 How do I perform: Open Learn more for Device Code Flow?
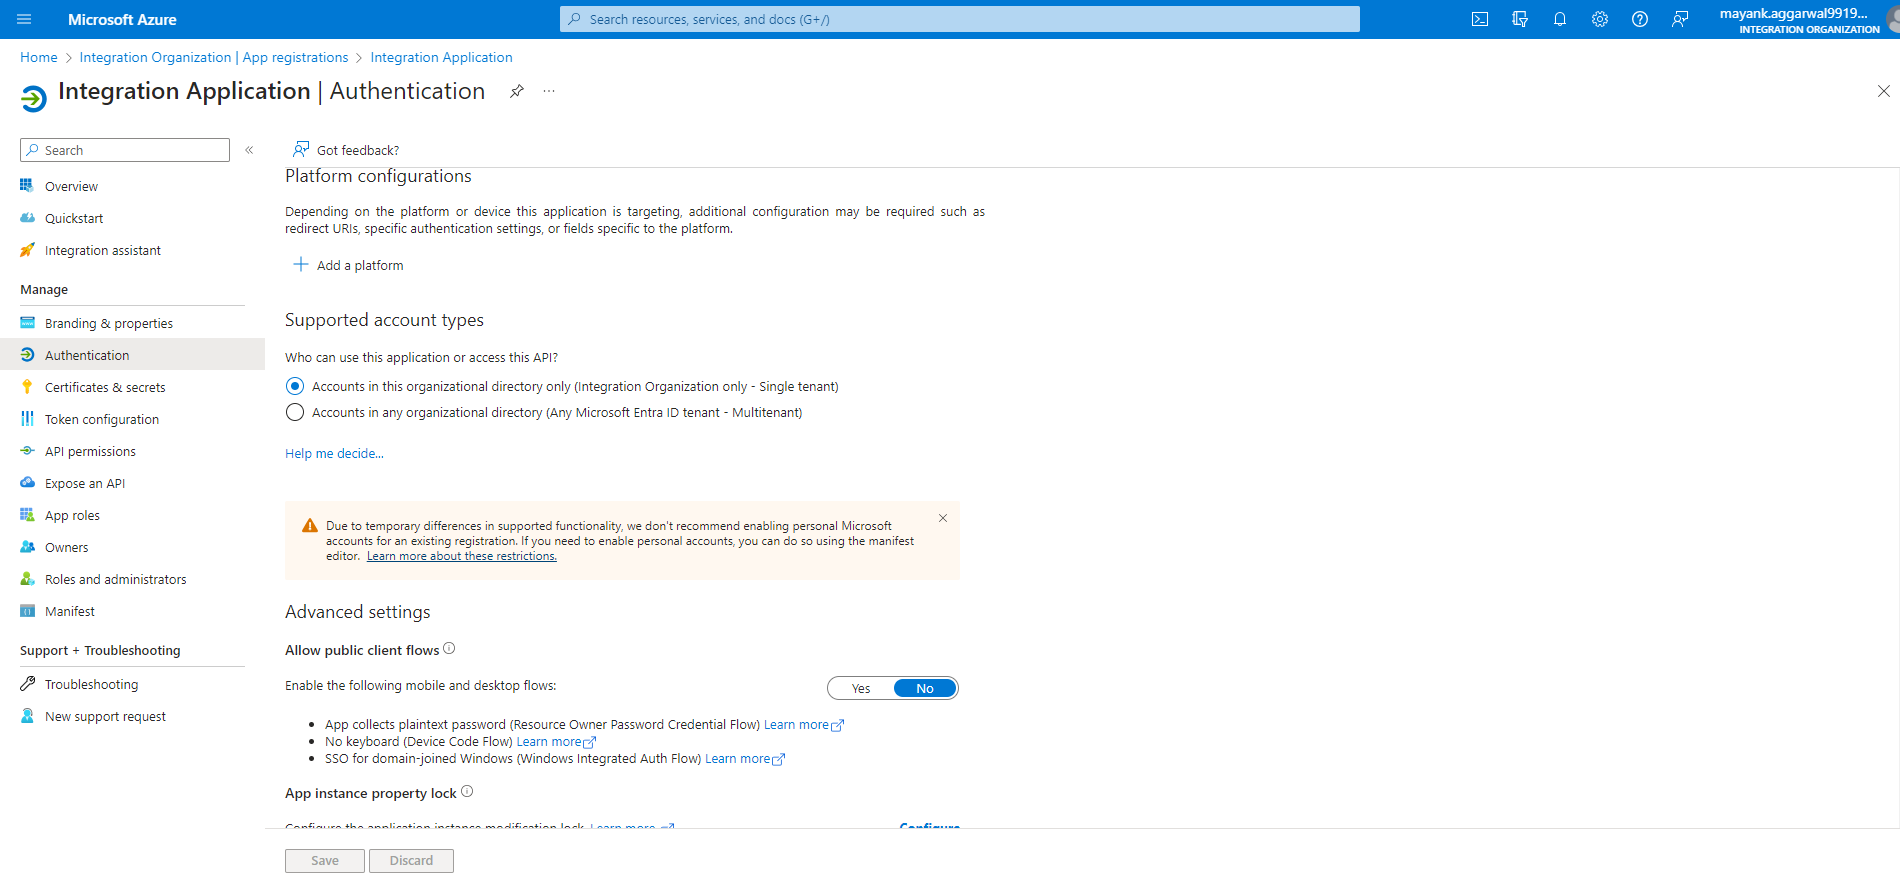(556, 742)
